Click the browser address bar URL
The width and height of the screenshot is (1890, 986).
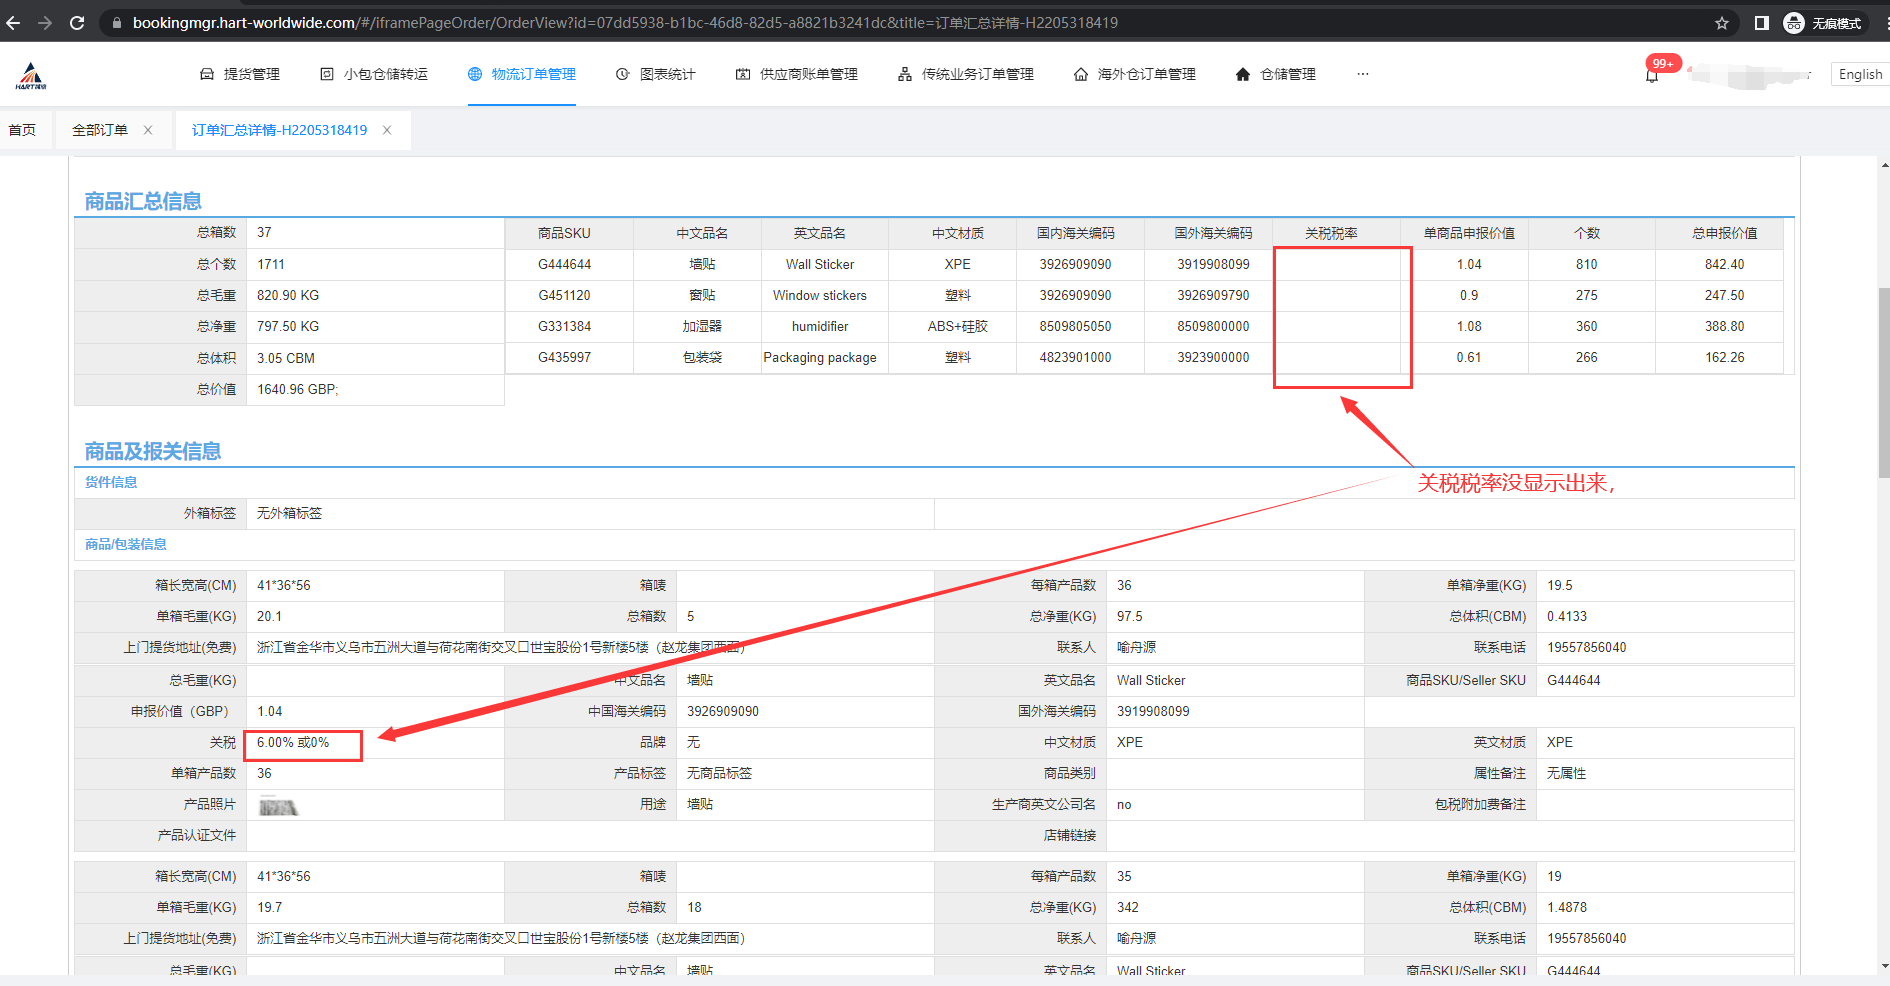625,22
